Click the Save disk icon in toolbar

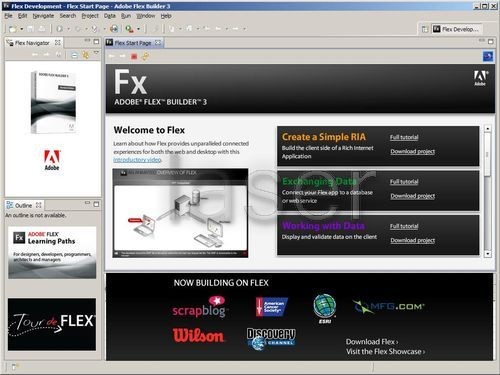point(31,29)
